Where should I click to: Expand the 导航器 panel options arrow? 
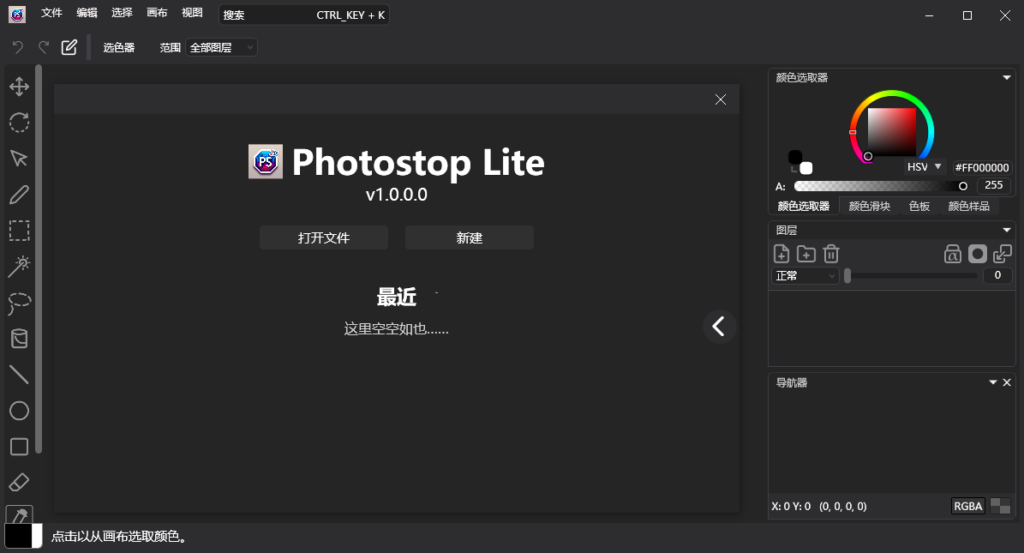pos(993,383)
